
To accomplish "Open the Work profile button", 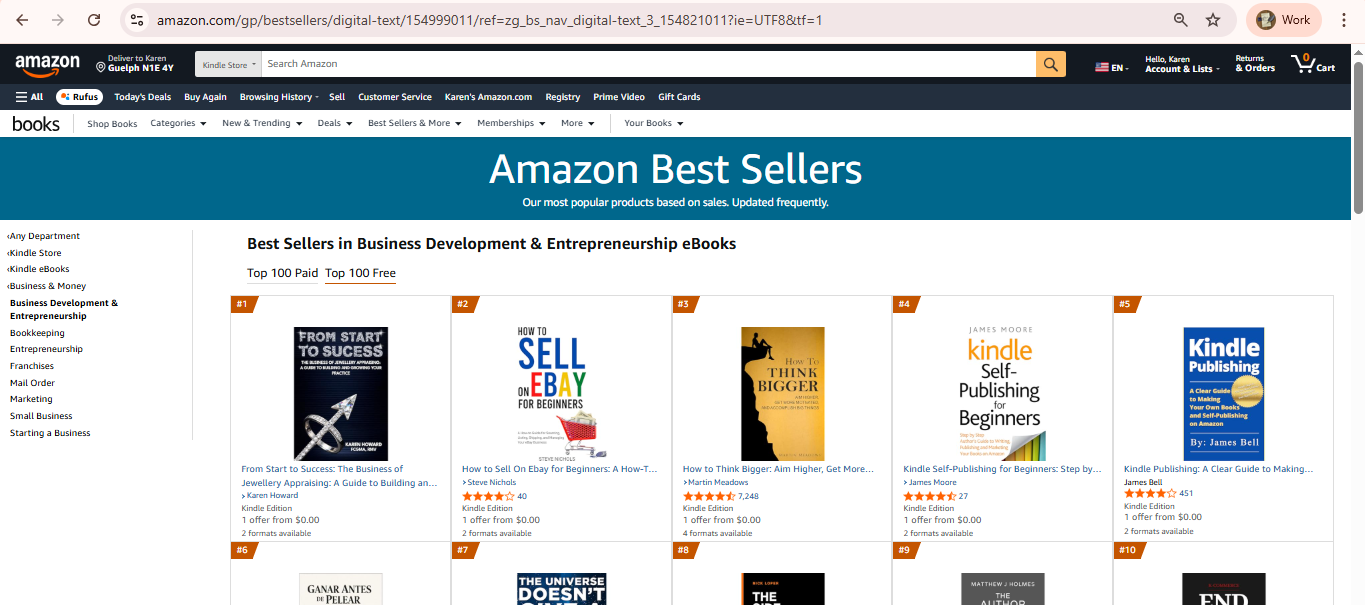I will pos(1284,20).
